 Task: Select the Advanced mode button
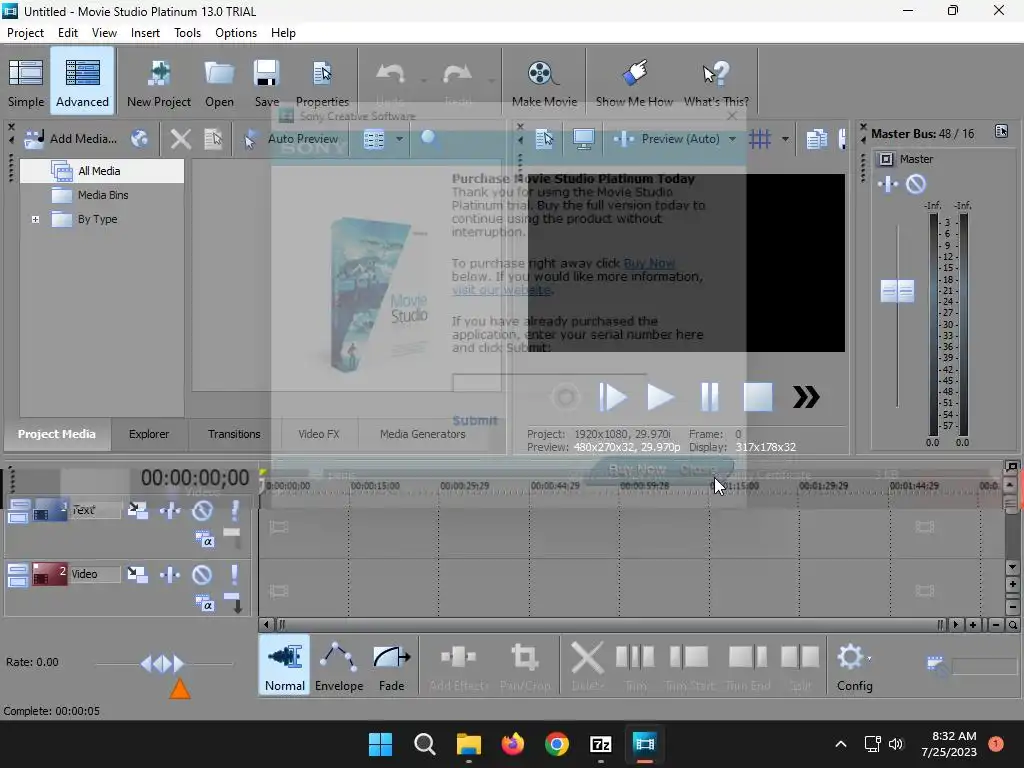pyautogui.click(x=82, y=82)
